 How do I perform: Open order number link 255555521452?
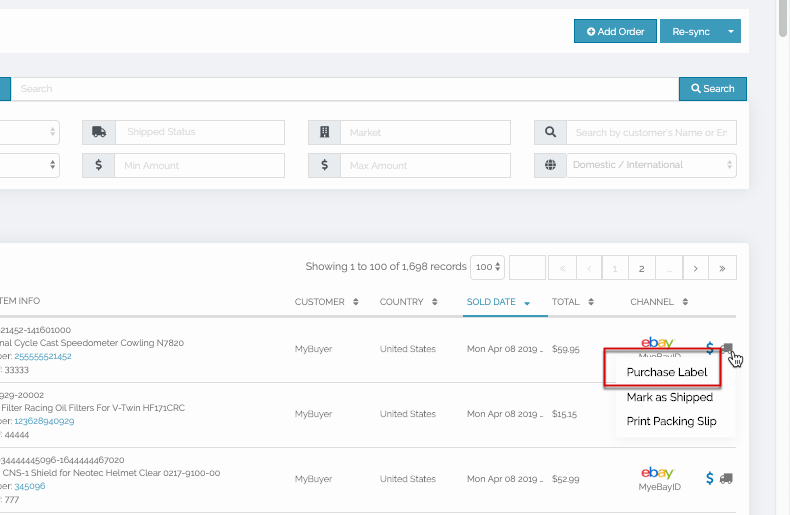pyautogui.click(x=43, y=356)
